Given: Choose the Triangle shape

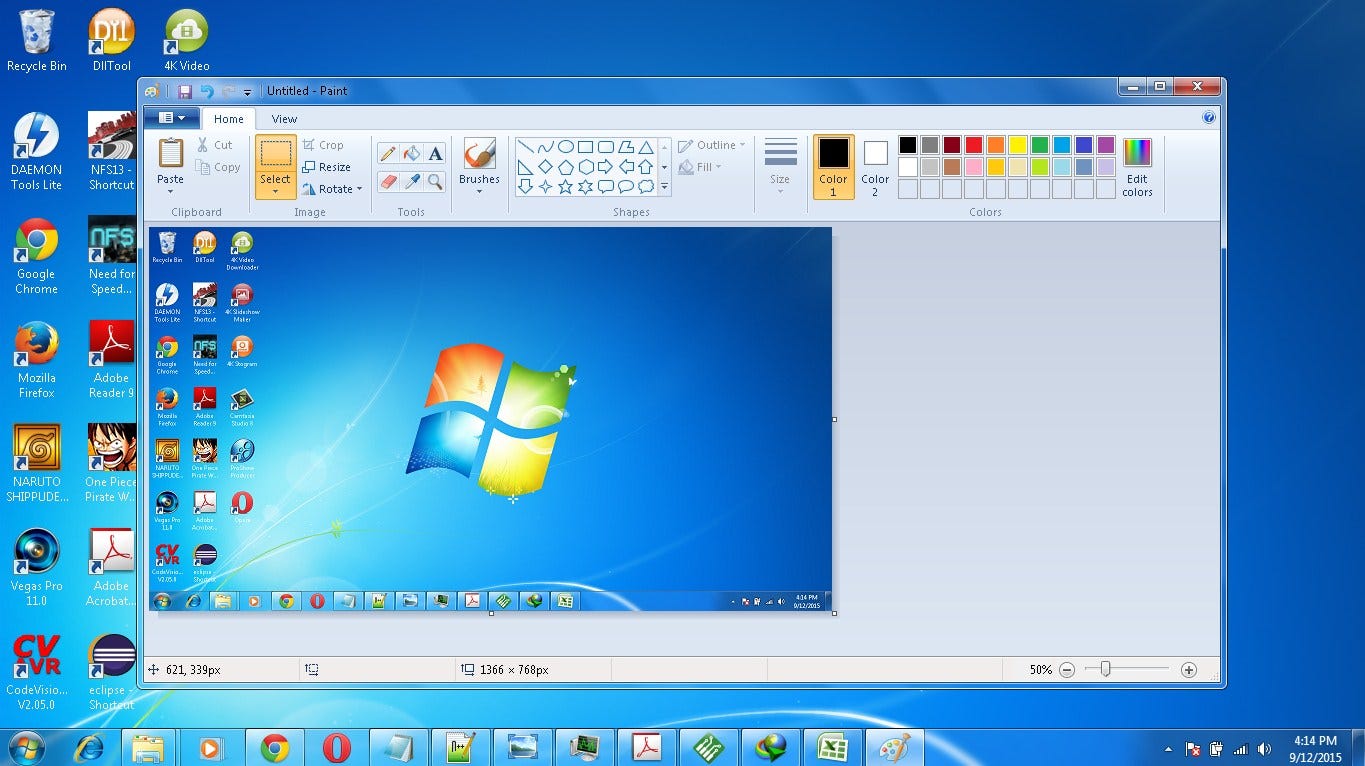Looking at the screenshot, I should coord(646,147).
